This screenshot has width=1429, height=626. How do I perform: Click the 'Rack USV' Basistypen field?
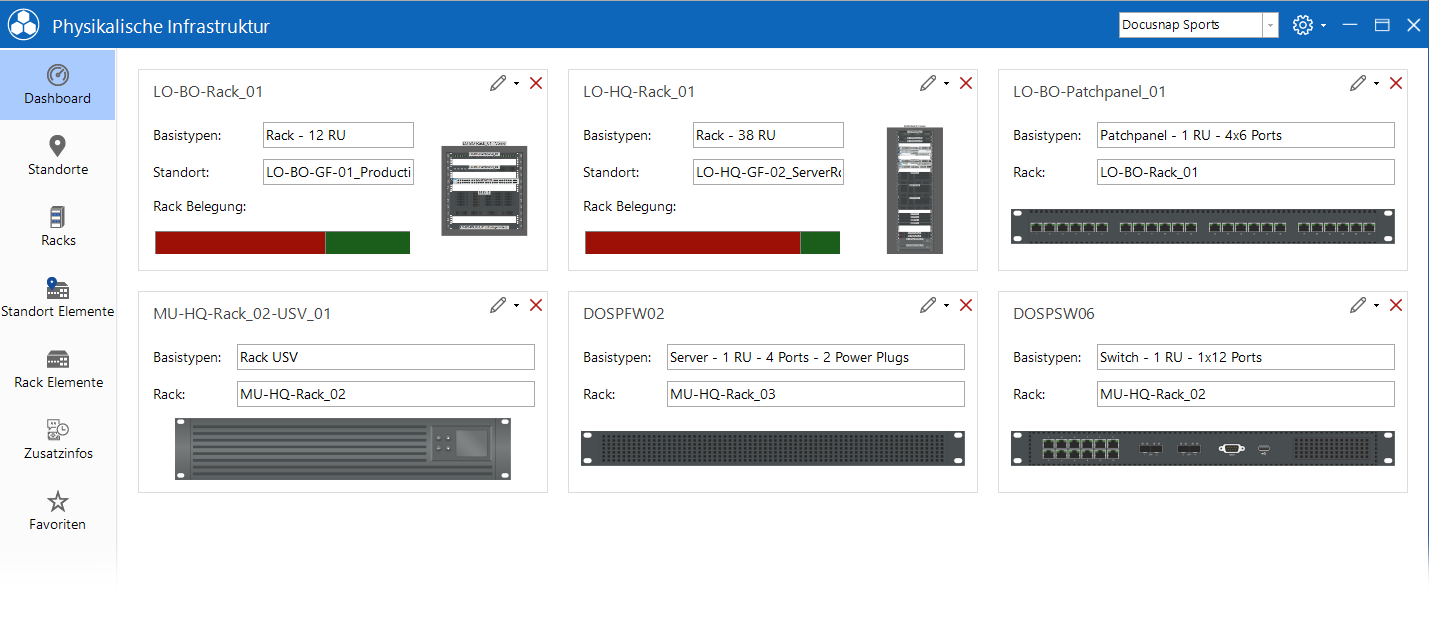pos(386,357)
